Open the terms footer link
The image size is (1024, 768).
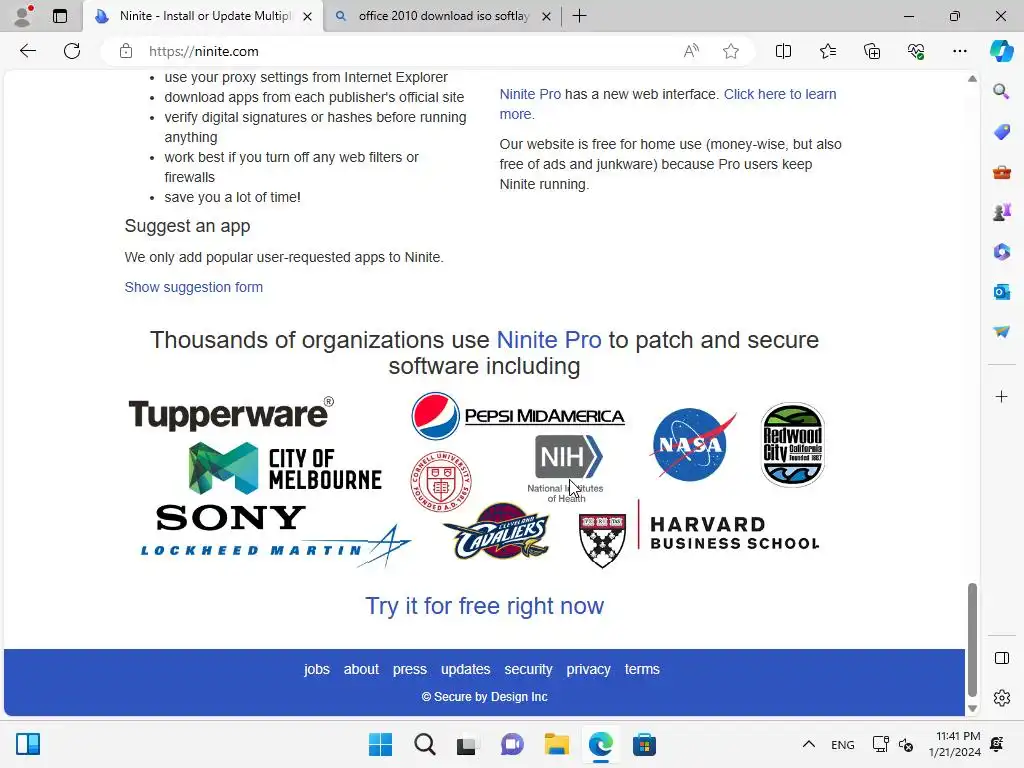click(641, 669)
